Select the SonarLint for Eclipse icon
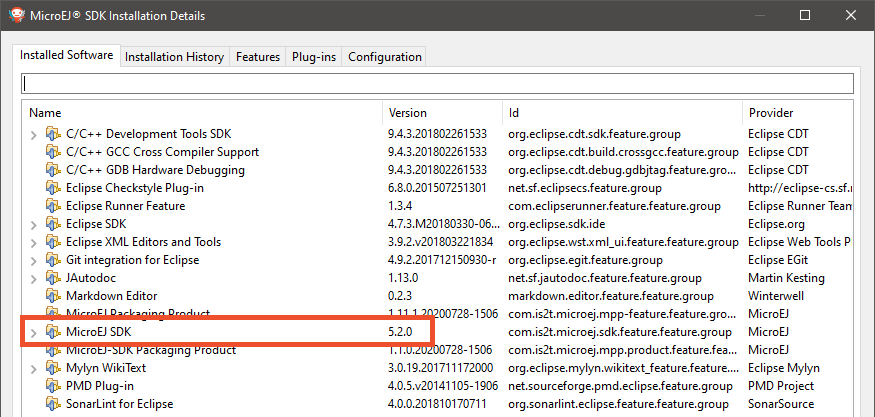Screen dimensions: 875x417 pos(53,404)
